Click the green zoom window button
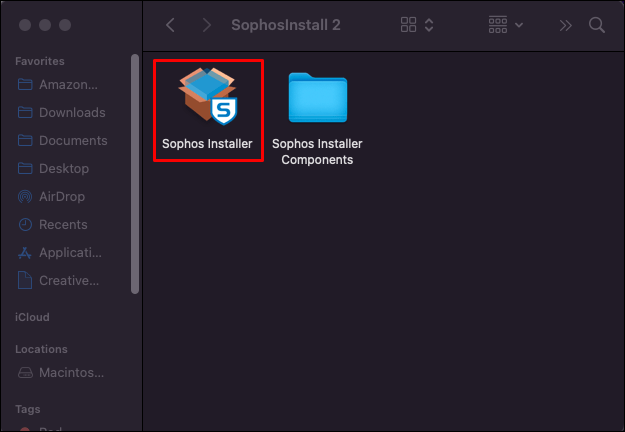This screenshot has height=432, width=625. [65, 25]
